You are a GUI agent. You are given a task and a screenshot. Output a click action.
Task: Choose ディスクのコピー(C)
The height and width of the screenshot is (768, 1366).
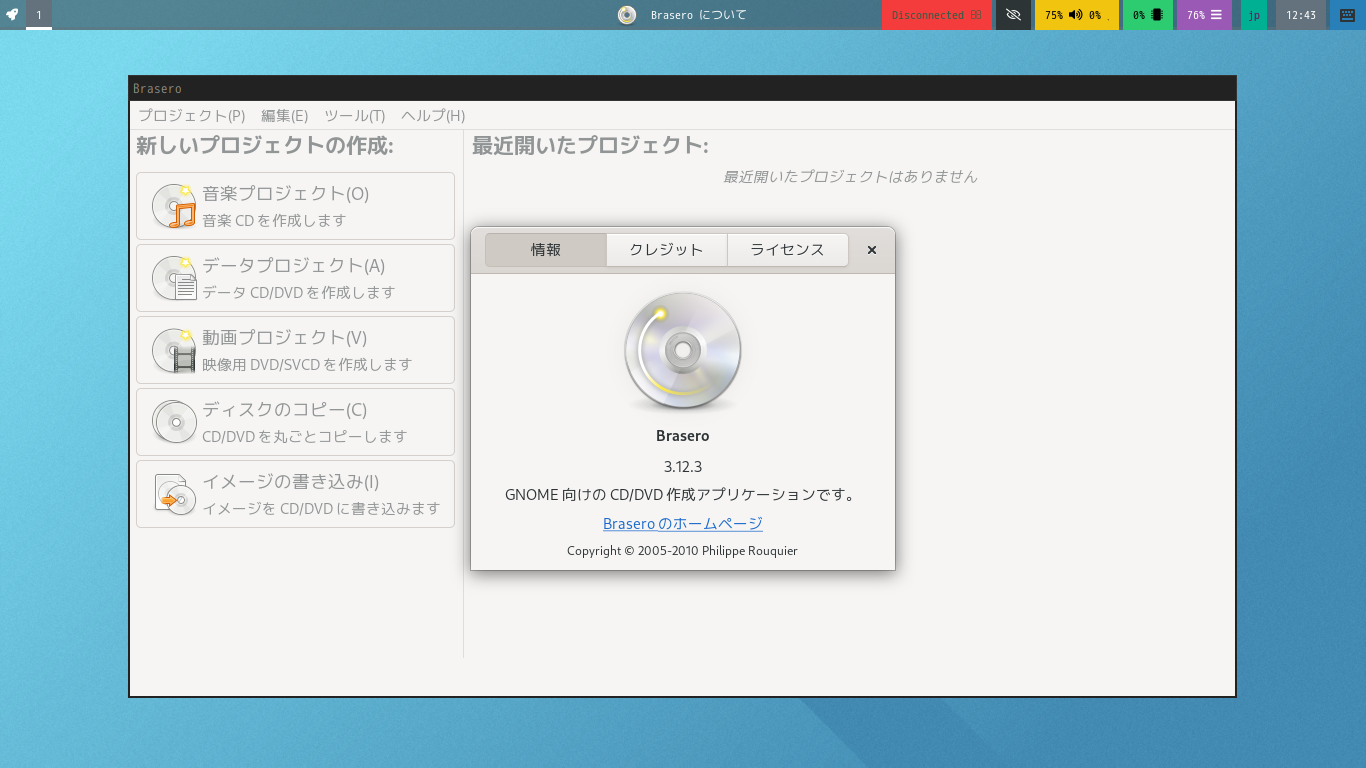[x=295, y=422]
